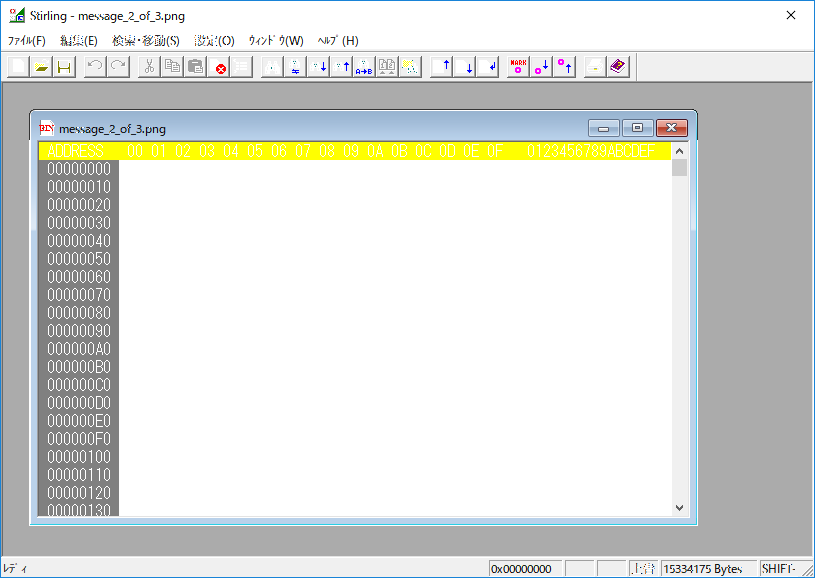Click the document icon in child title bar
Viewport: 815px width, 578px height.
pos(47,128)
